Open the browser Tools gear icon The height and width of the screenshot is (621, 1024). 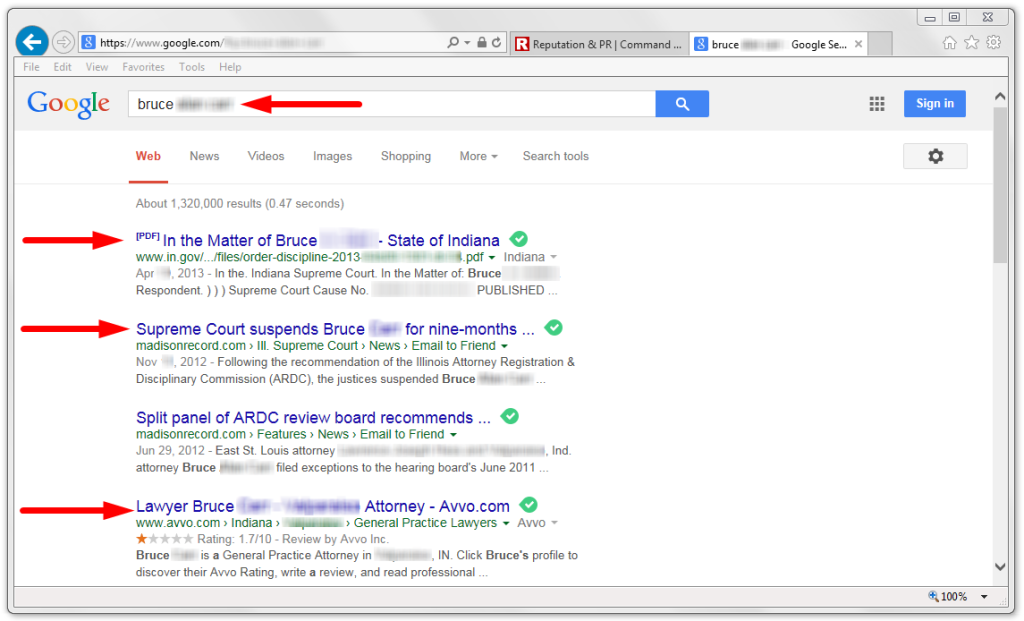coord(994,43)
